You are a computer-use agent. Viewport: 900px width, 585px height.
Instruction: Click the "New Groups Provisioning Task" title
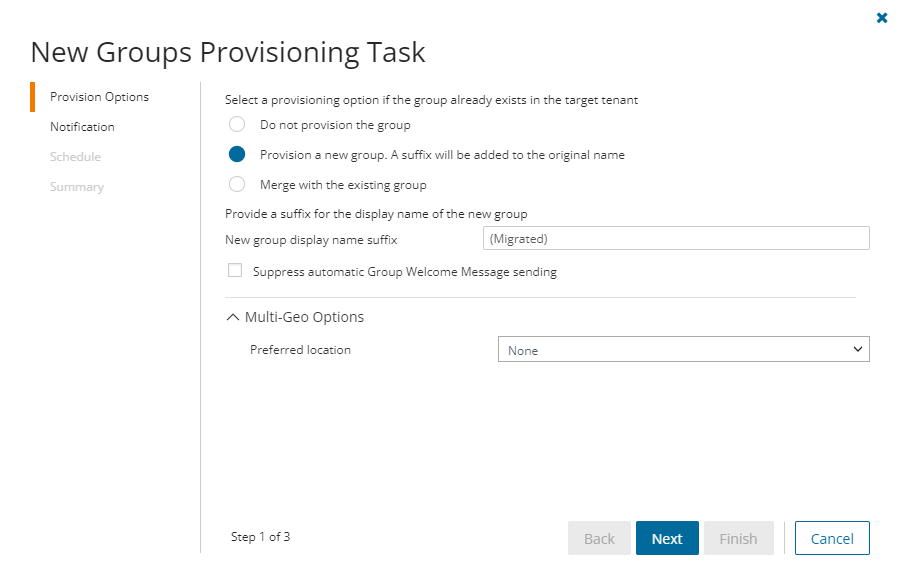pos(228,52)
